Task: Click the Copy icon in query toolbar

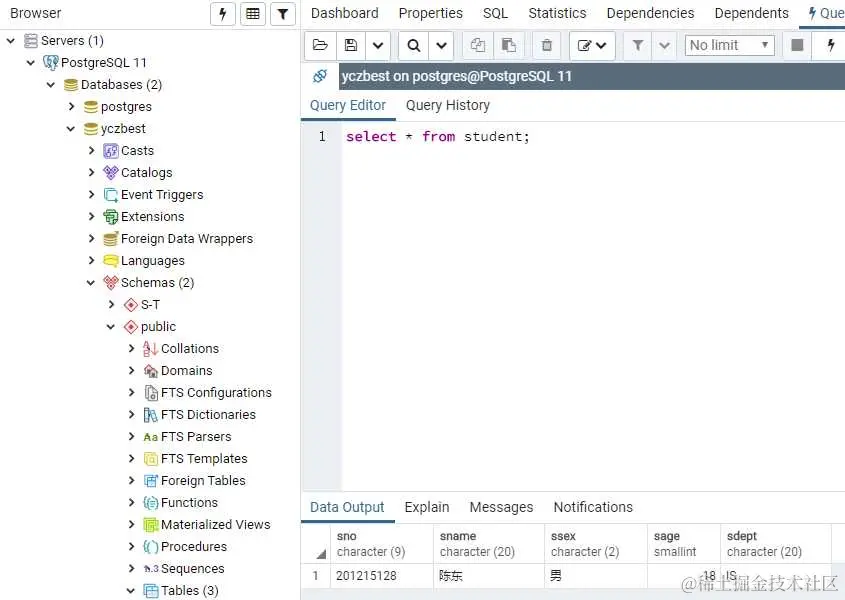Action: (x=477, y=45)
